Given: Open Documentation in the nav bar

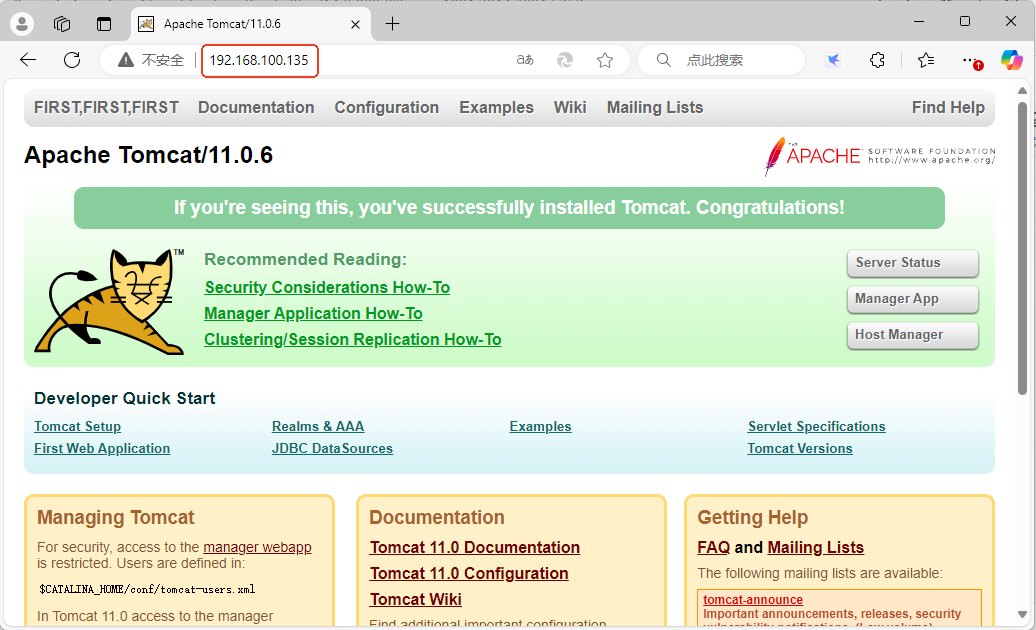Looking at the screenshot, I should 256,108.
